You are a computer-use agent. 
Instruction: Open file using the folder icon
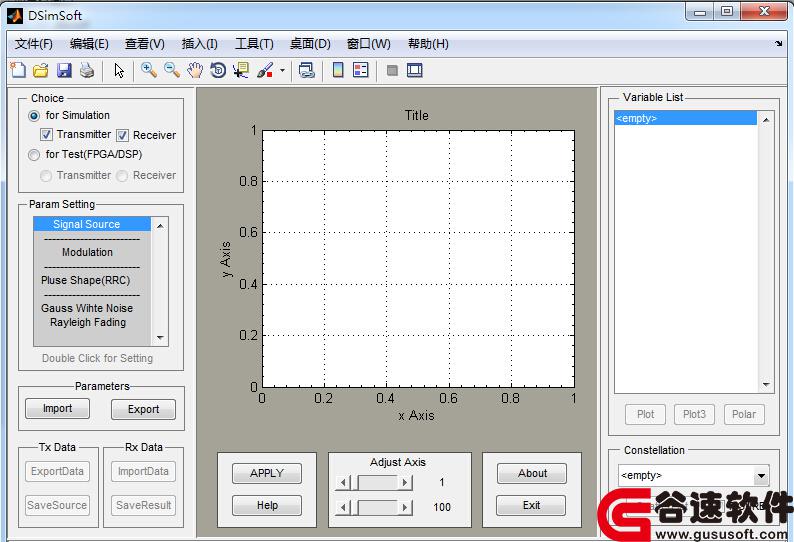[41, 70]
